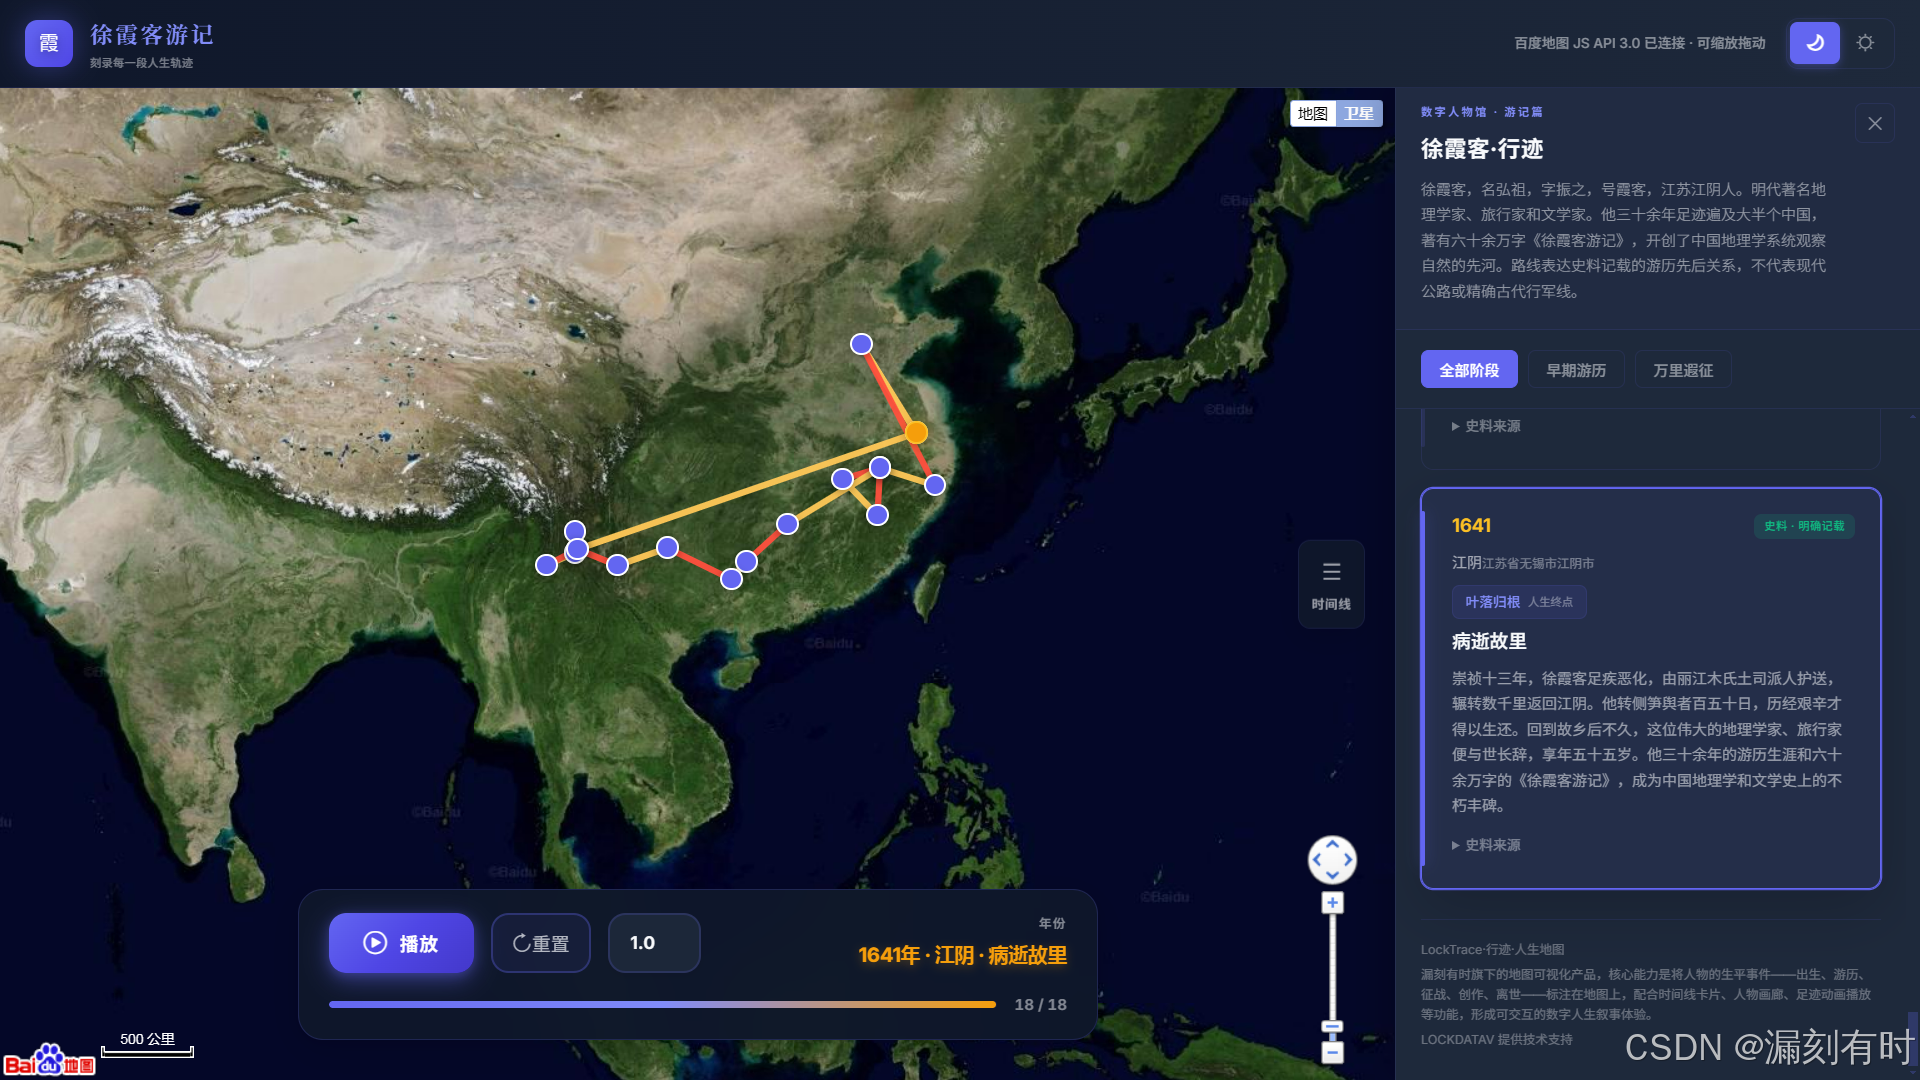This screenshot has height=1080, width=1920.
Task: Select the easternmost purple route marker
Action: click(935, 485)
